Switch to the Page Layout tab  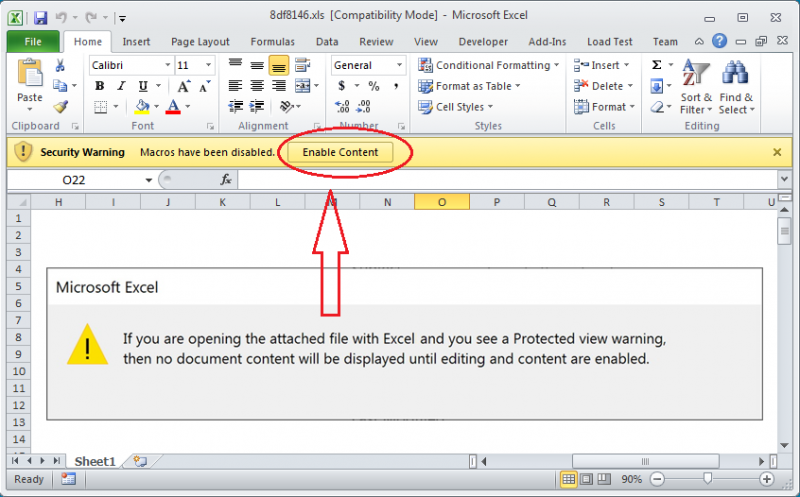coord(200,41)
